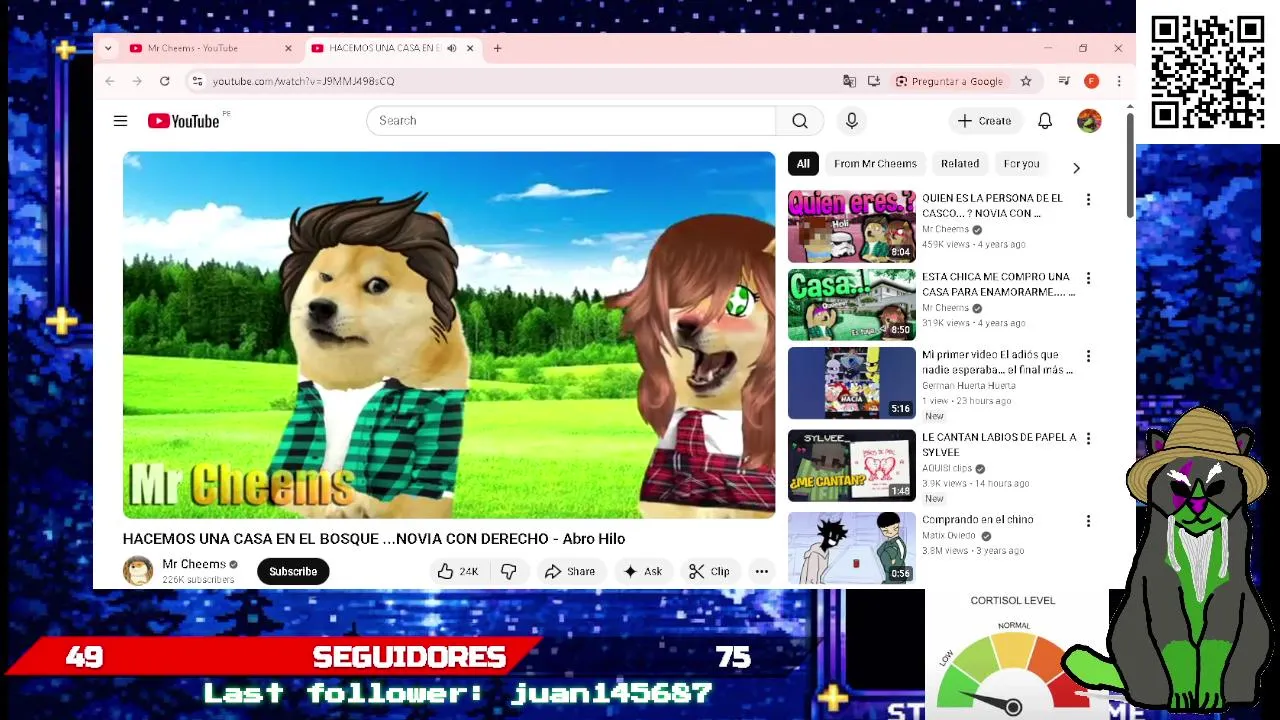This screenshot has width=1280, height=720.
Task: Subscribe to Mr Cheems channel
Action: click(293, 571)
